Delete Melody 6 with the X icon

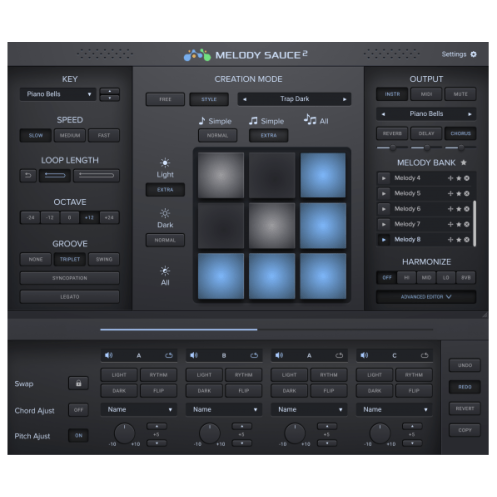467,209
